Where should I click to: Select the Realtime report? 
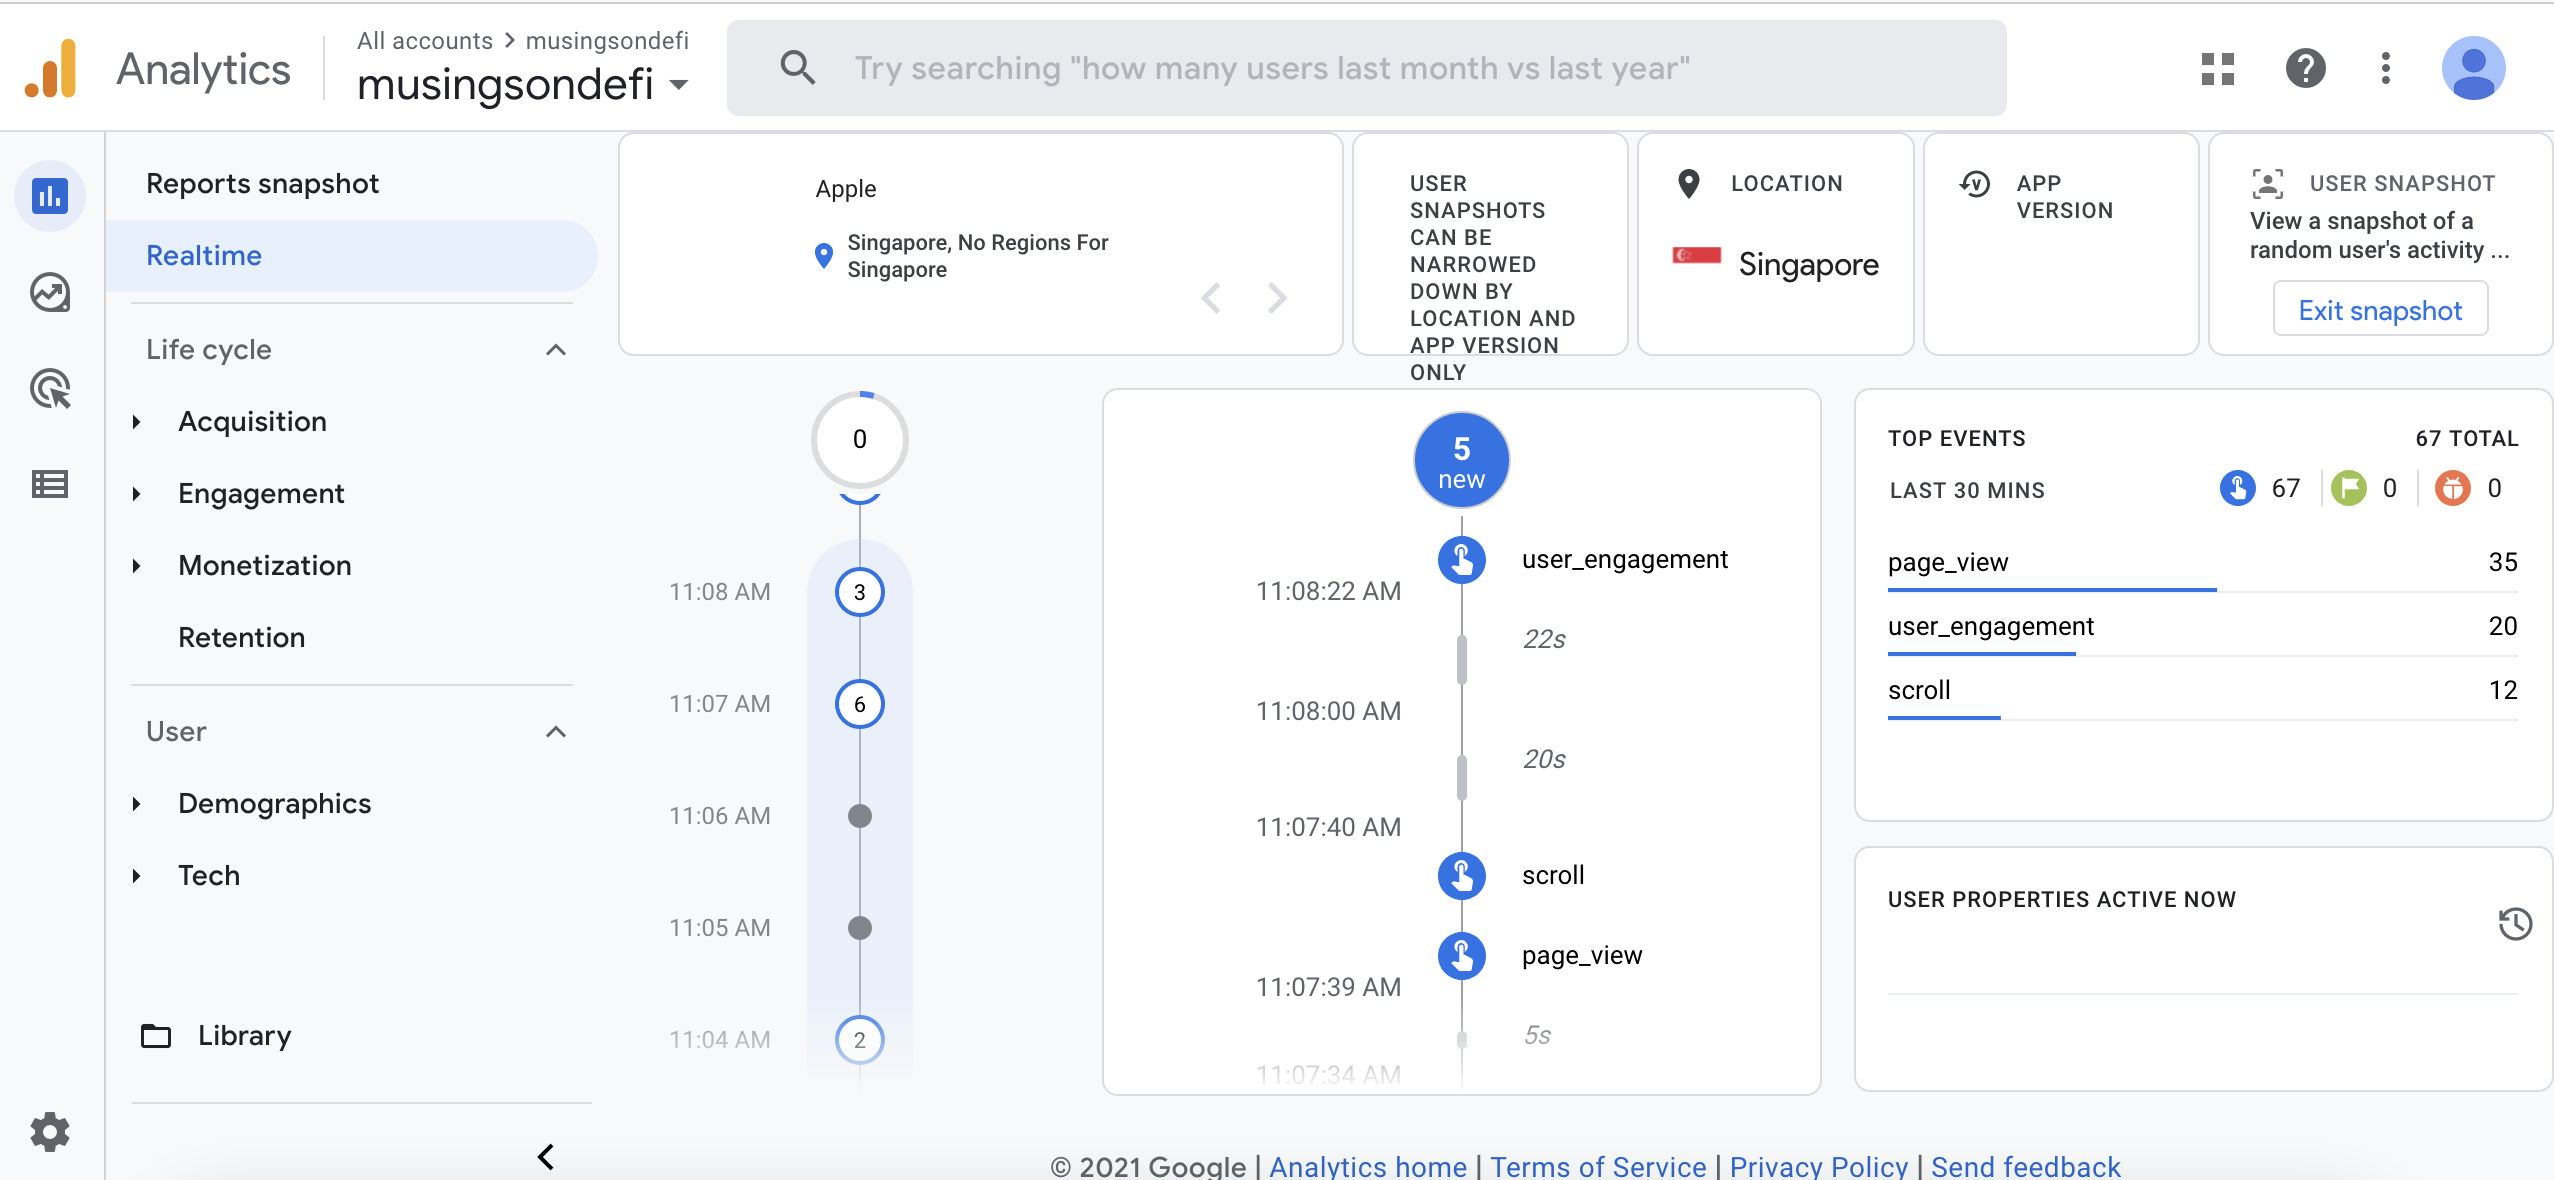204,256
